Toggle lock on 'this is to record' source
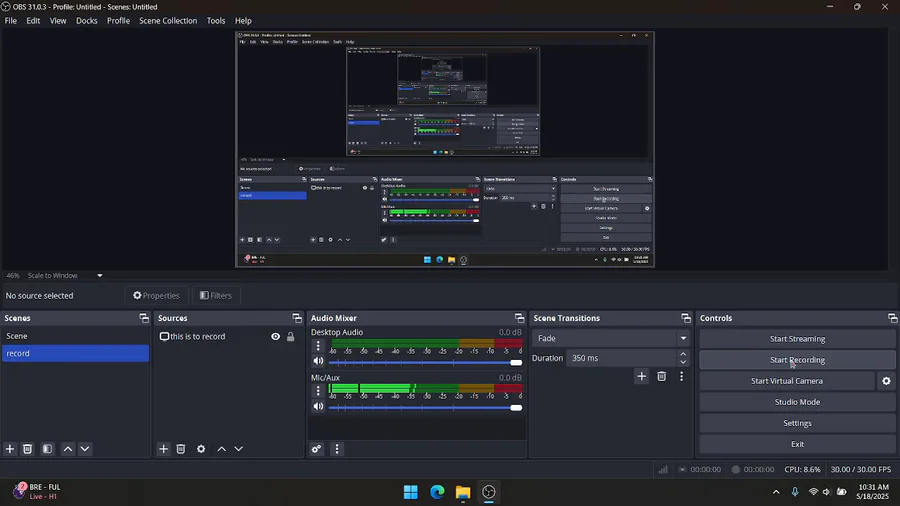Viewport: 900px width, 506px height. click(290, 337)
